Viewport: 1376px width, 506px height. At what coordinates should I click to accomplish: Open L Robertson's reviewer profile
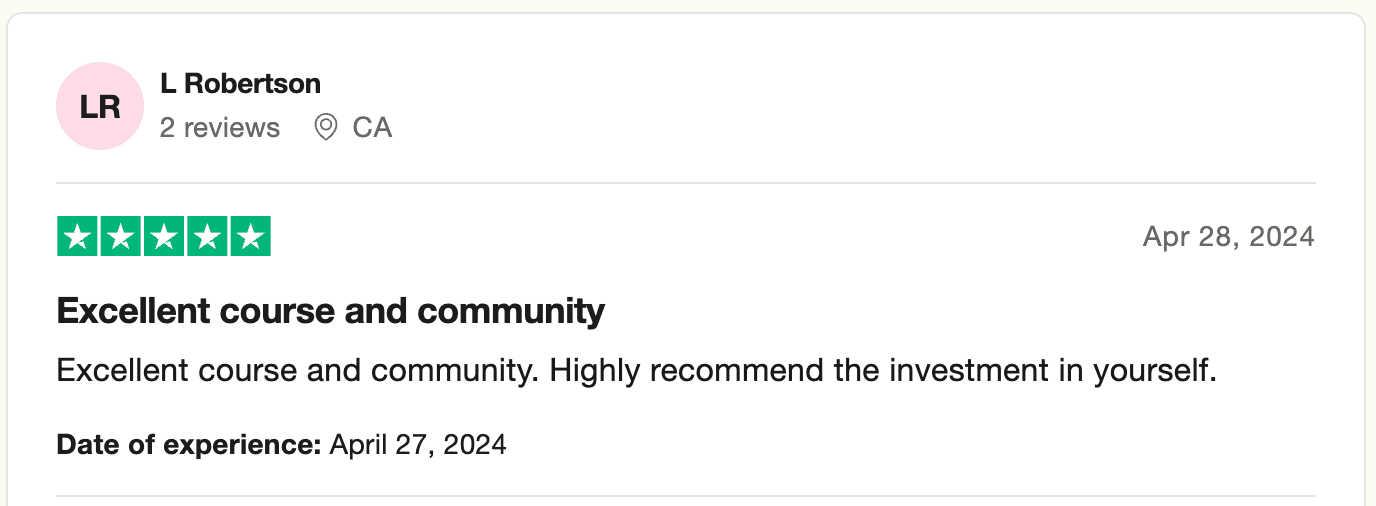pos(240,83)
